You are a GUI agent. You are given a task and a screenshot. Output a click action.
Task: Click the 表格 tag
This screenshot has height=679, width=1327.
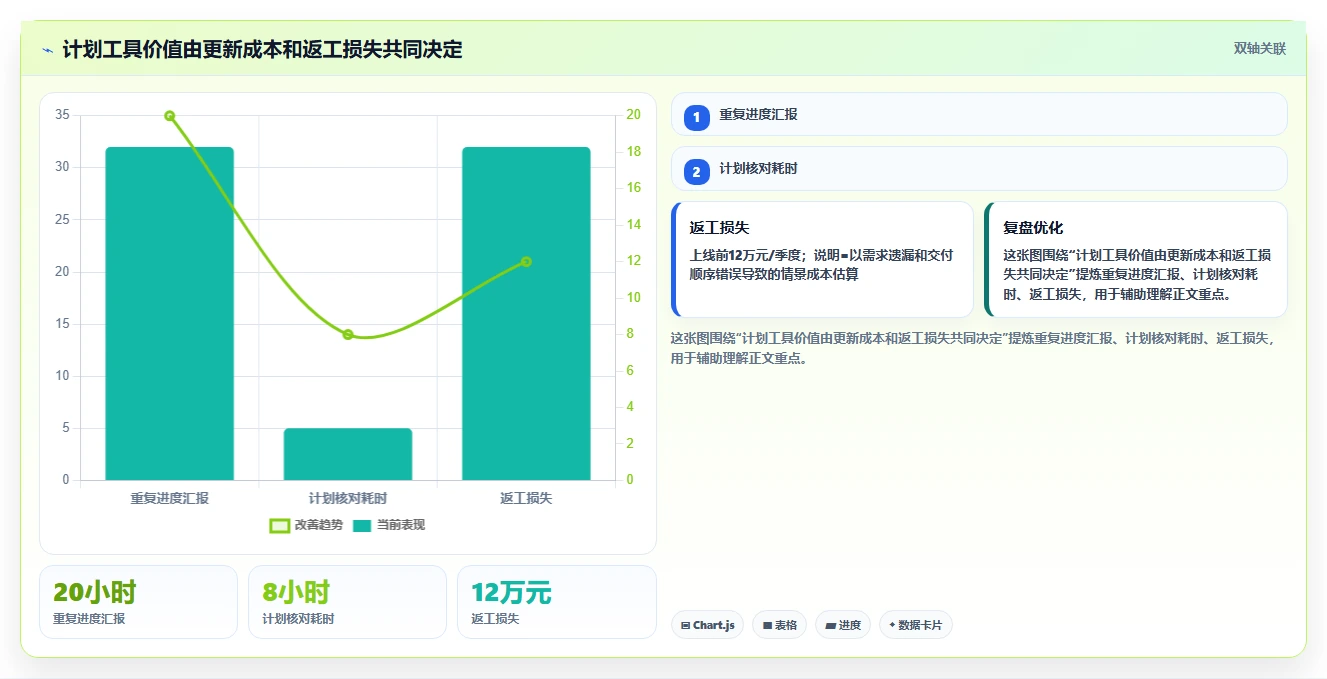pyautogui.click(x=779, y=625)
